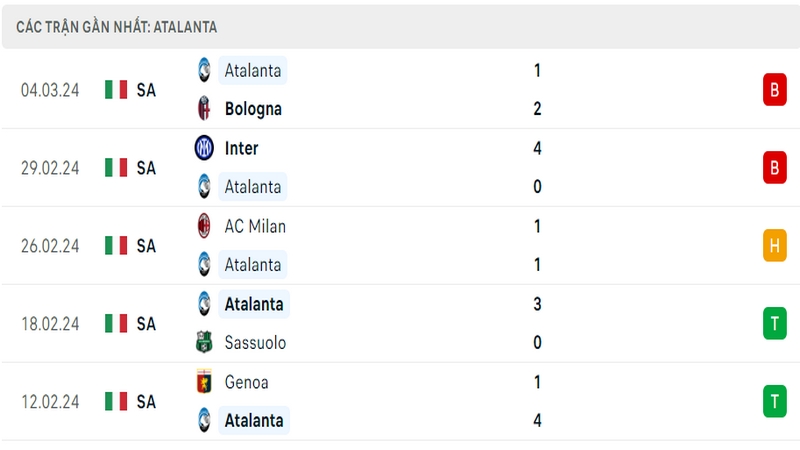Click the SA league label on 18.02.24
Image resolution: width=800 pixels, height=450 pixels.
[146, 323]
